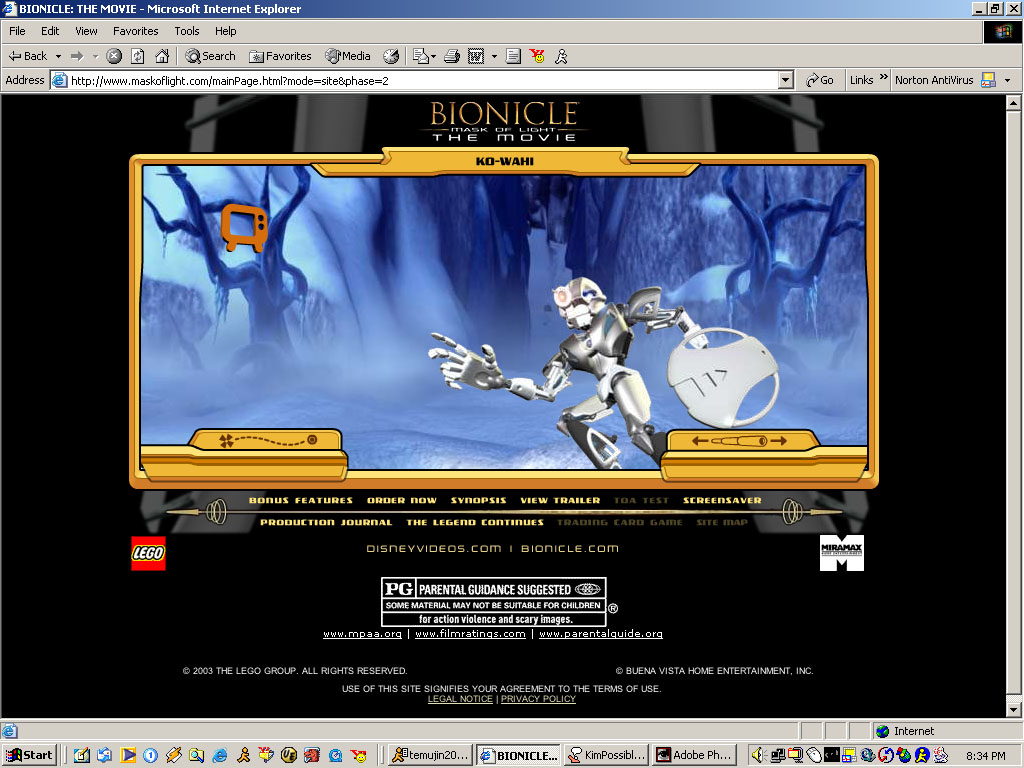Screen dimensions: 1024x768
Task: Expand the Mail toolbar dropdown arrow
Action: click(x=434, y=56)
